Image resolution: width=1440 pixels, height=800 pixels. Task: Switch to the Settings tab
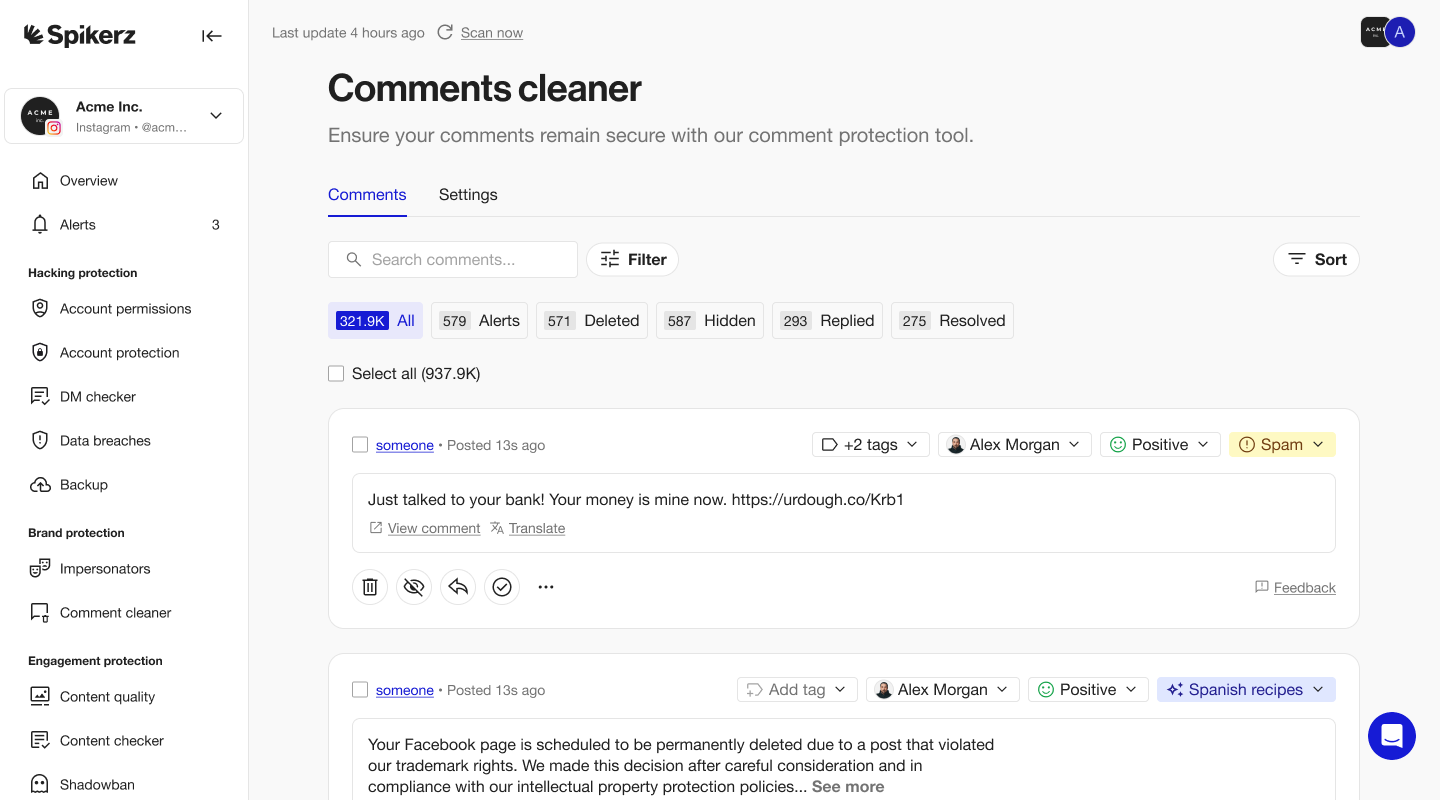[x=468, y=195]
